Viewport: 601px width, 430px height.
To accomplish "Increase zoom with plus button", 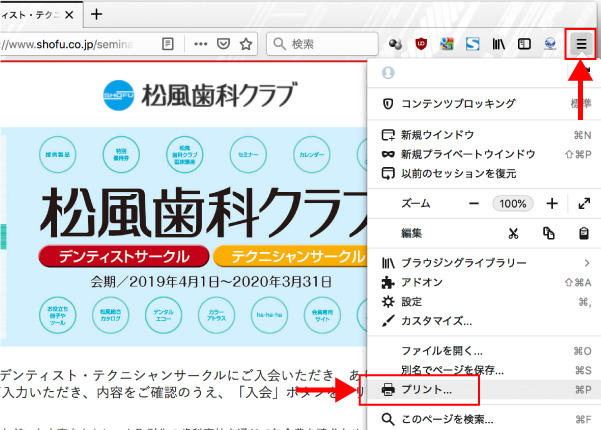I will (x=552, y=204).
